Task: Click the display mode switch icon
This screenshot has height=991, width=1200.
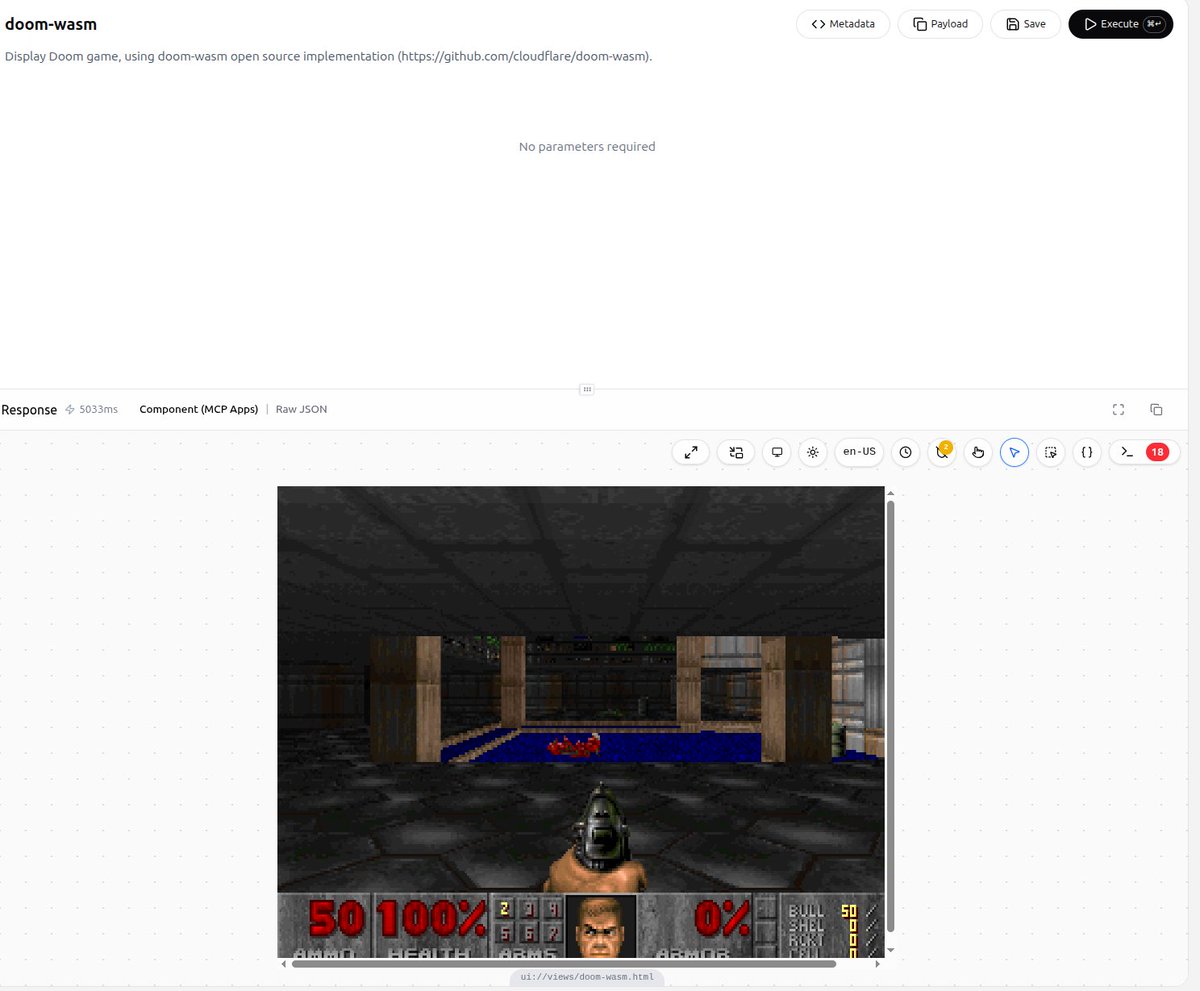Action: coord(736,452)
